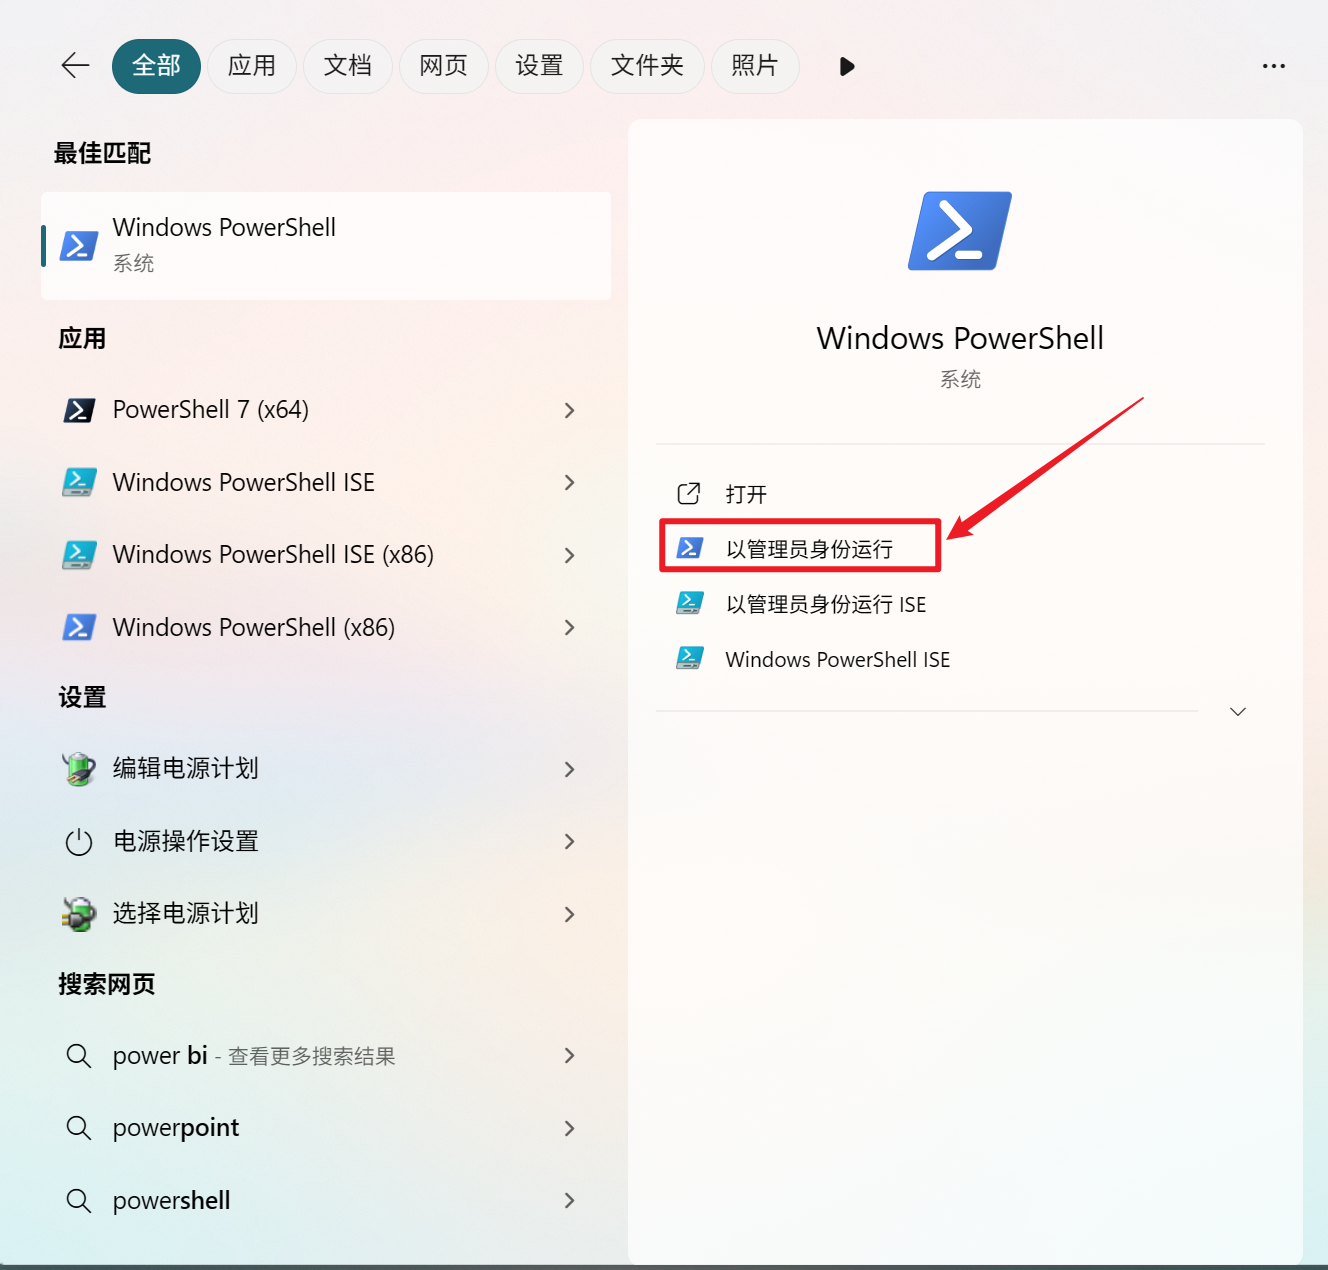Expand the power bi web result chevron
Screen dimensions: 1328x1270
569,1056
